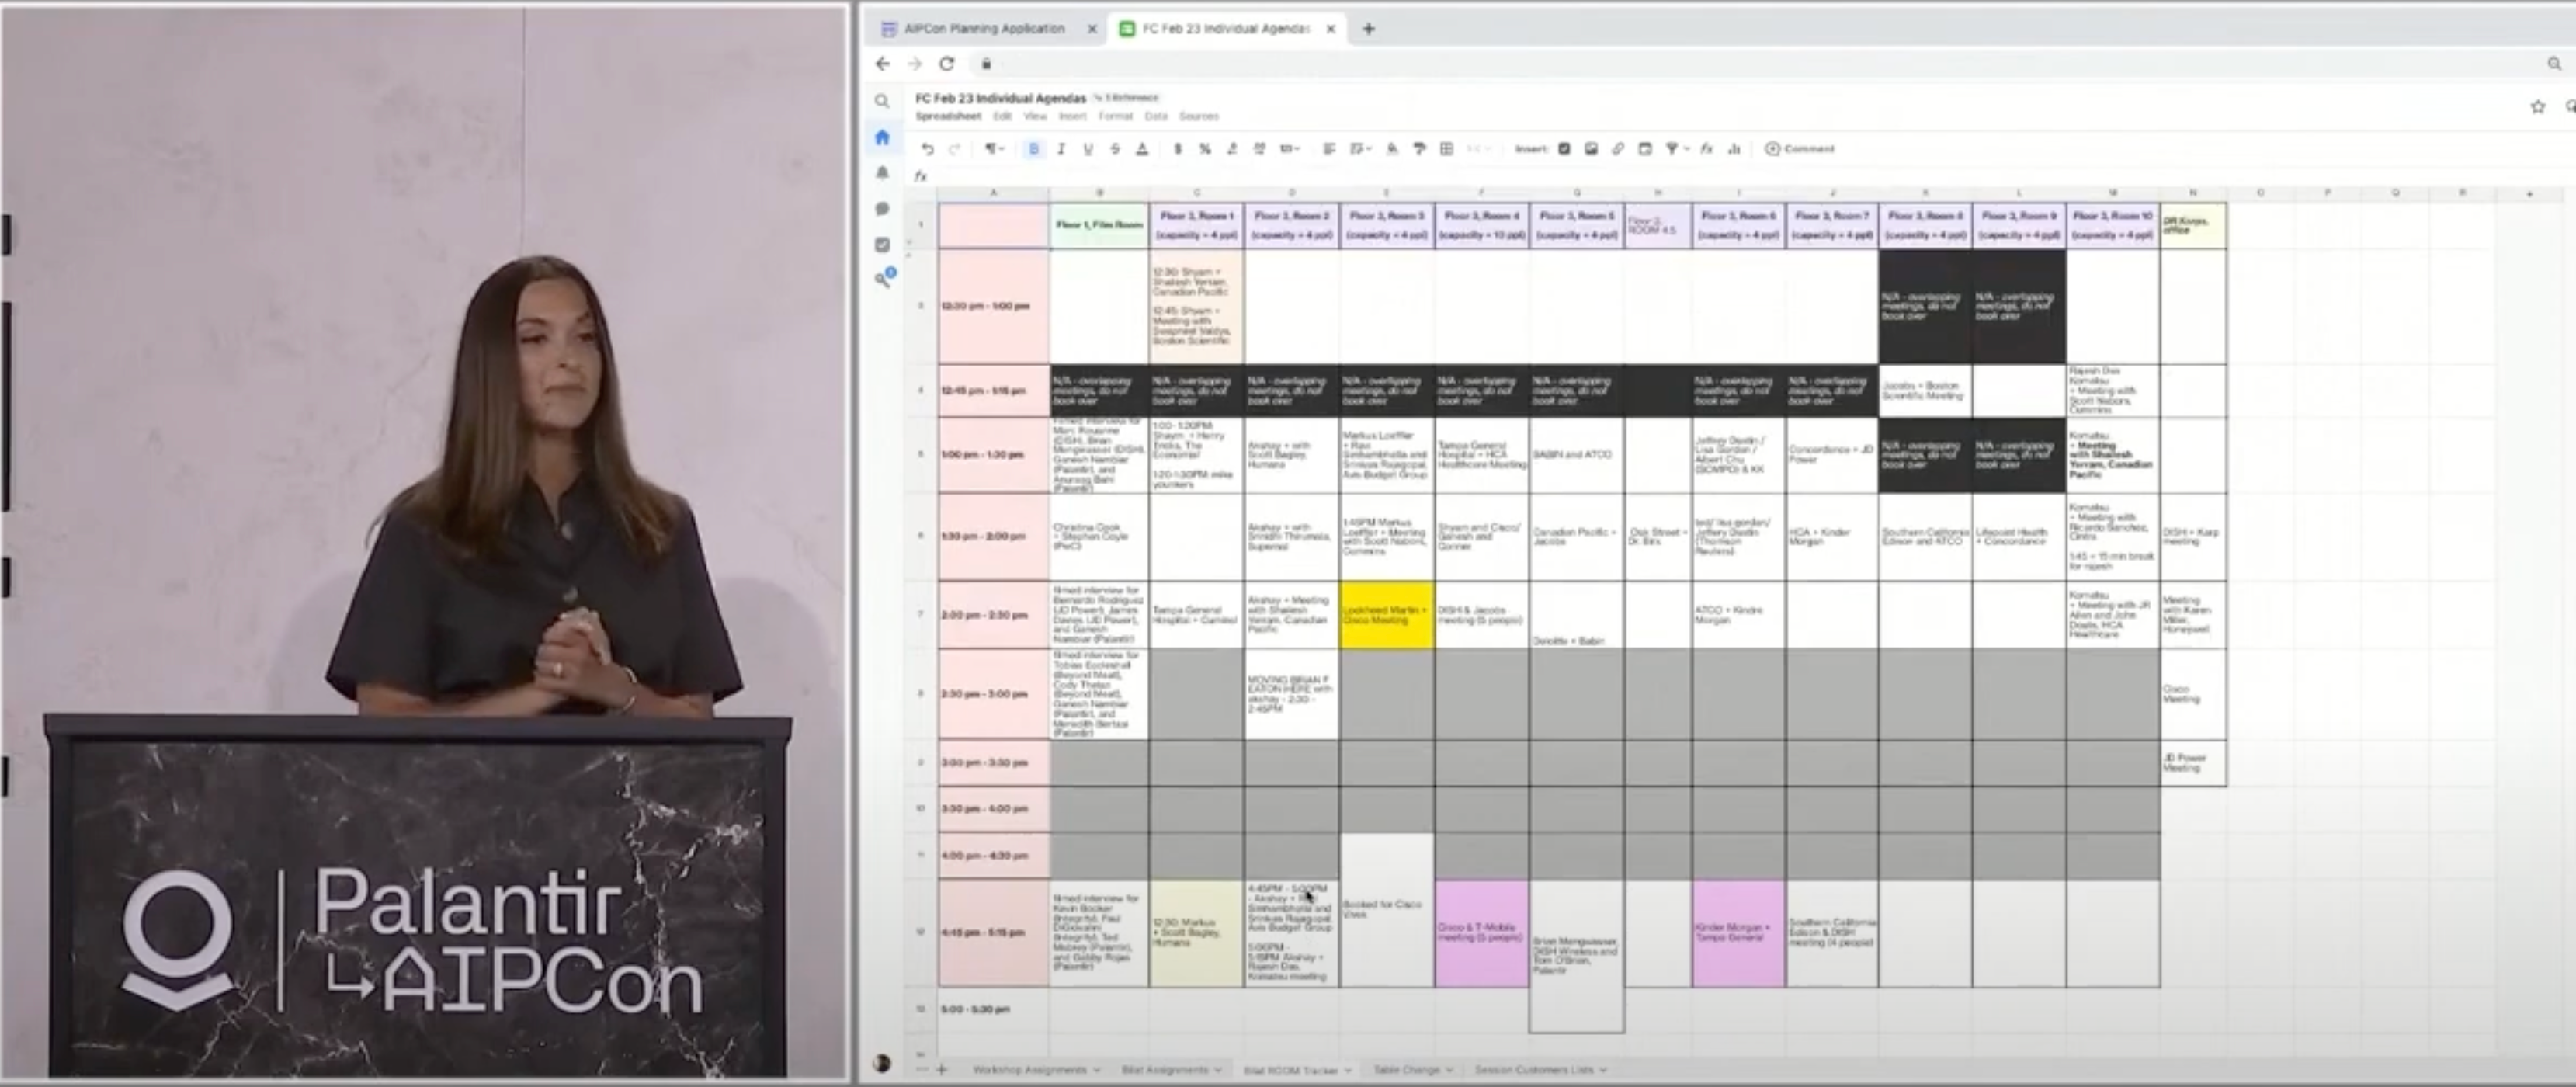Click the Comment button
2576x1087 pixels.
click(1800, 149)
